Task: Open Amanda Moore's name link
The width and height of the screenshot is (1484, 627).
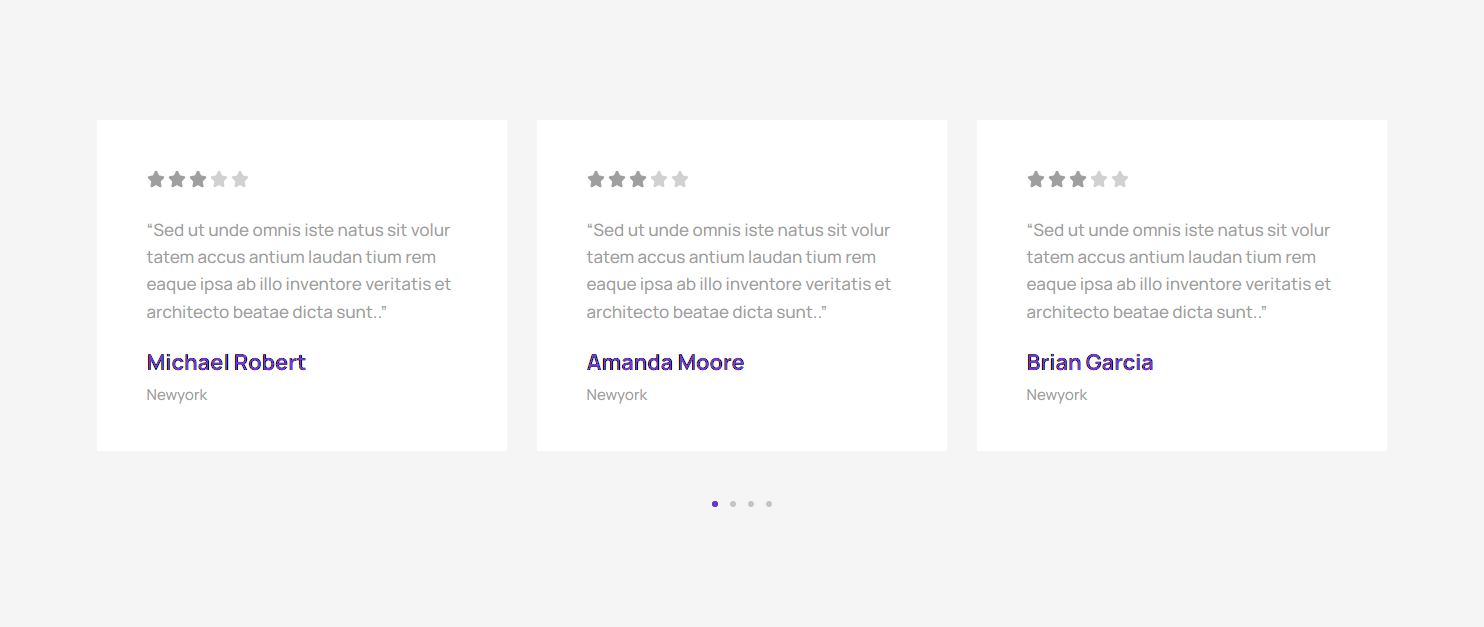Action: point(665,362)
